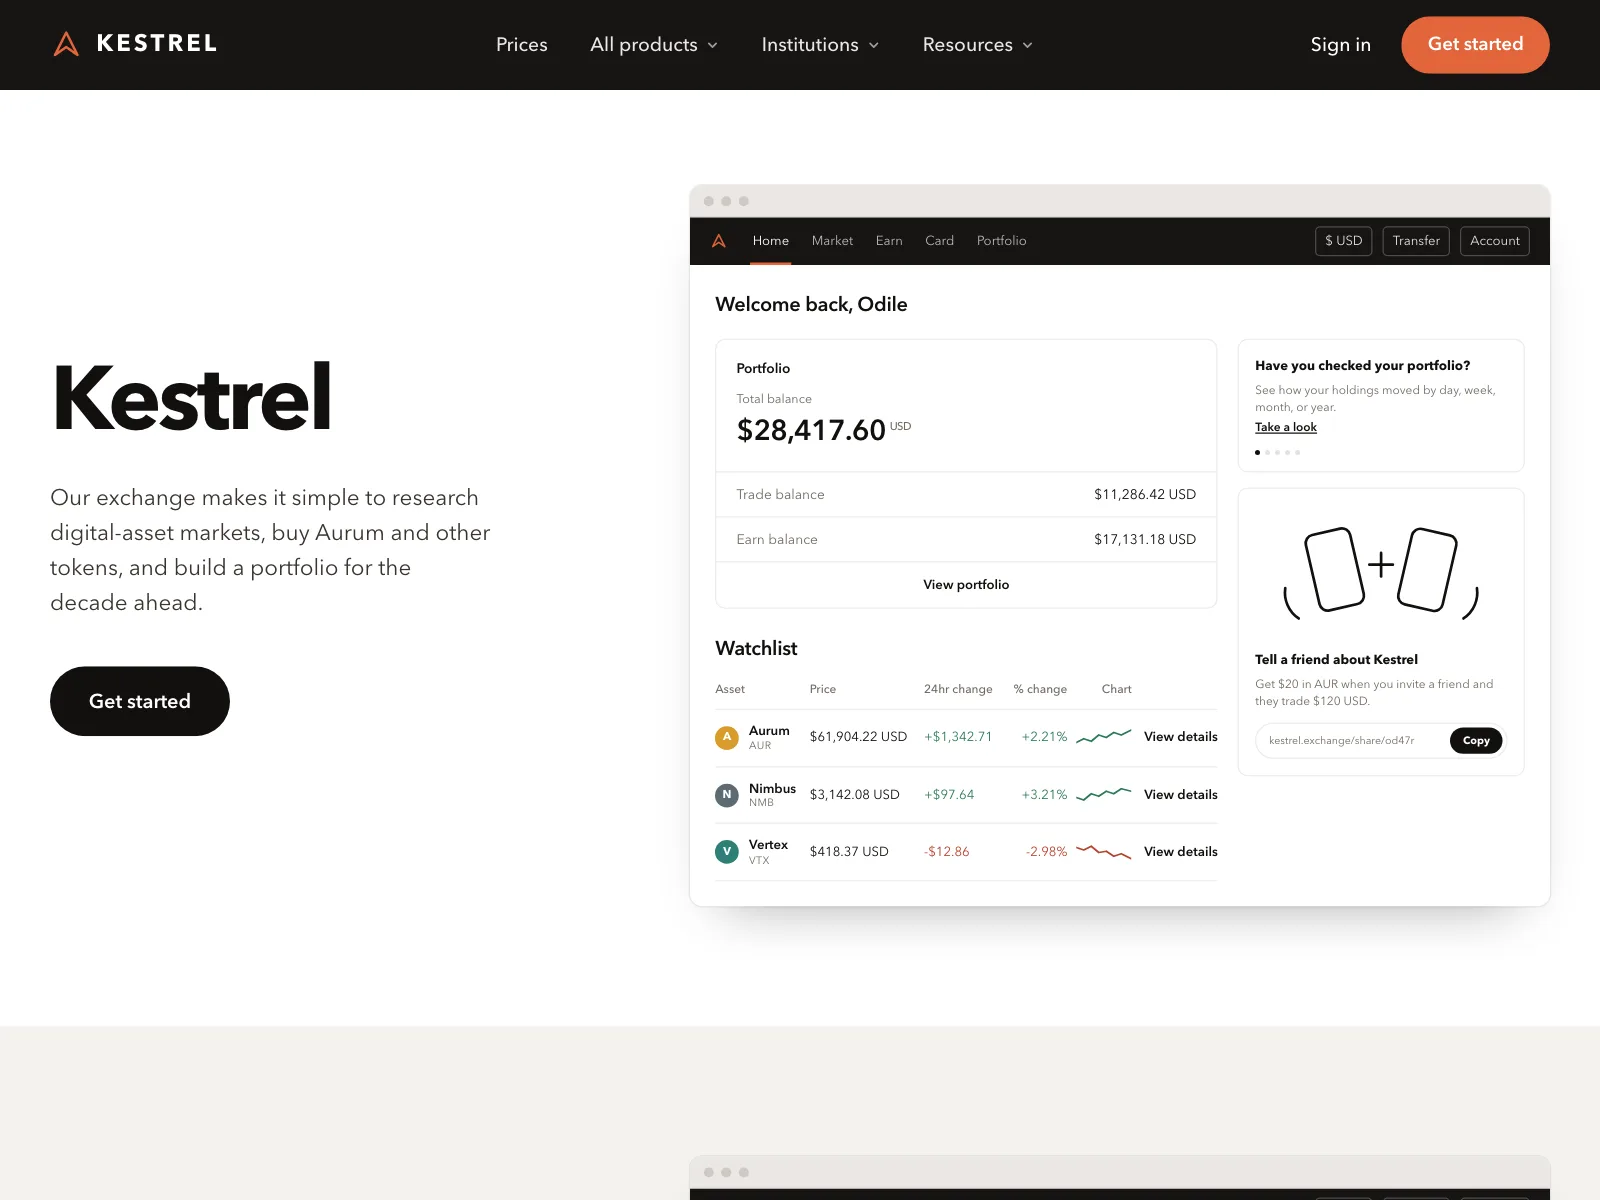Screen dimensions: 1600x1200
Task: Click the Kestrel logo in the header
Action: 135,44
